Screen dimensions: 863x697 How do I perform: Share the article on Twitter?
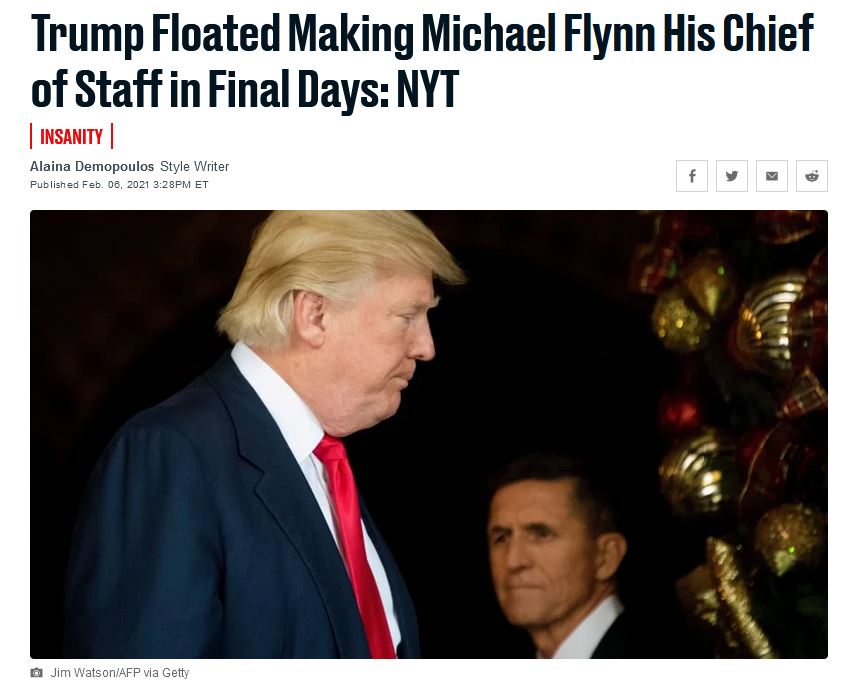coord(731,176)
